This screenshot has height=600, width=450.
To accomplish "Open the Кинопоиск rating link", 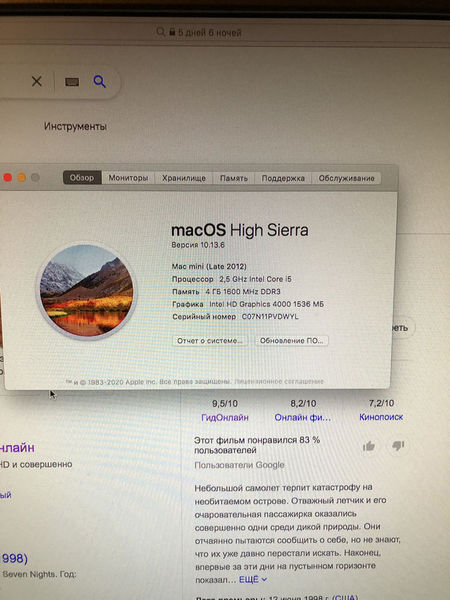I will [381, 417].
